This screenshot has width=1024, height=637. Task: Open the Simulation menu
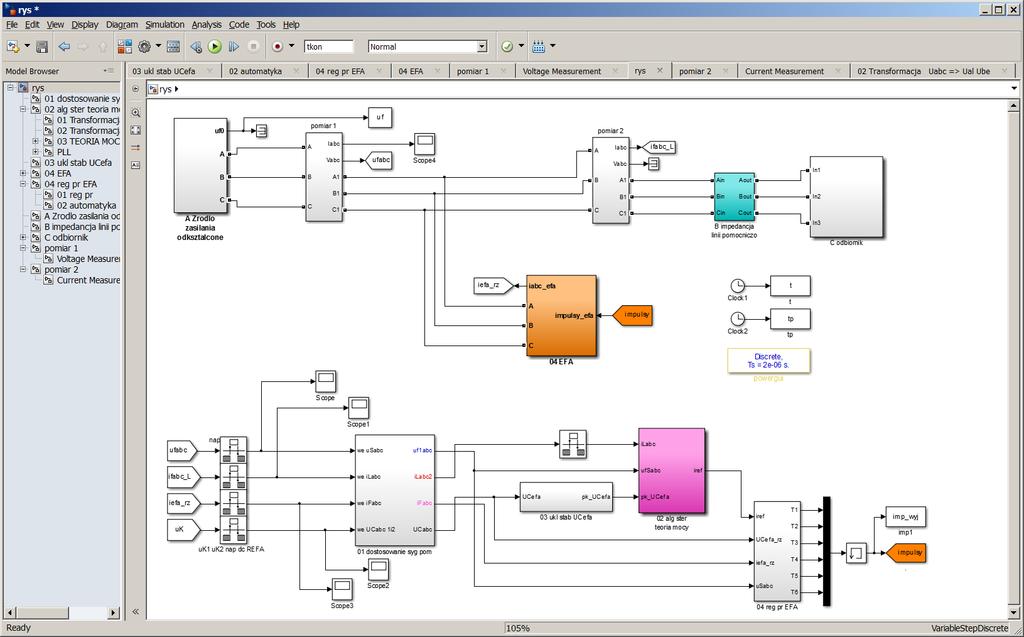pyautogui.click(x=165, y=24)
